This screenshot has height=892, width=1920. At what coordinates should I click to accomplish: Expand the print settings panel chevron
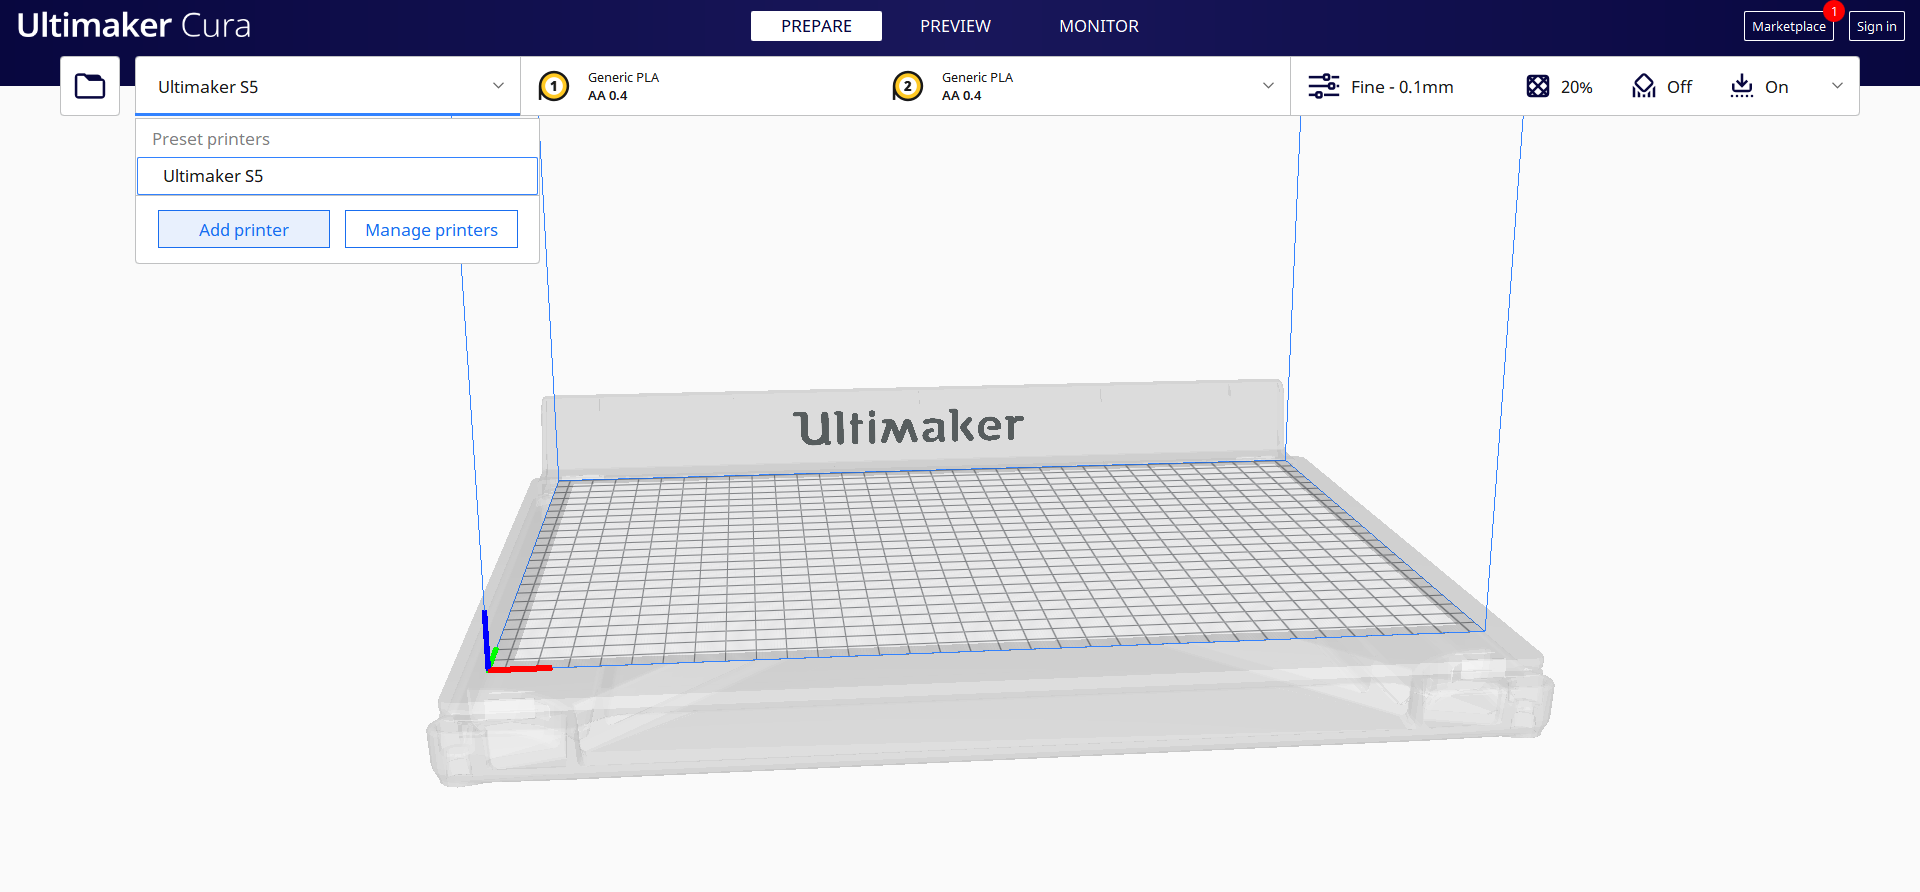1837,86
